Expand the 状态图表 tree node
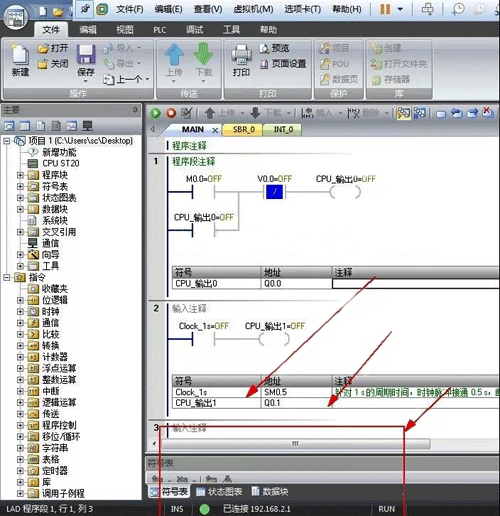Viewport: 500px width, 516px height. click(20, 198)
